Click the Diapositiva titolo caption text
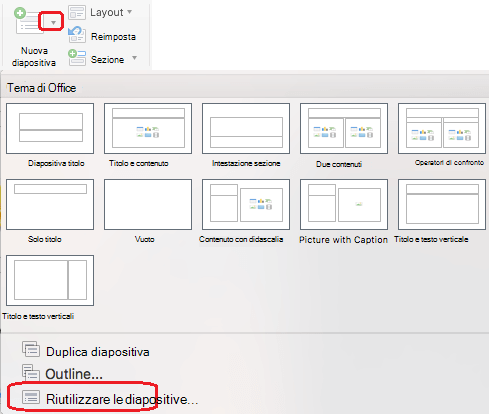This screenshot has height=414, width=489. click(x=56, y=163)
